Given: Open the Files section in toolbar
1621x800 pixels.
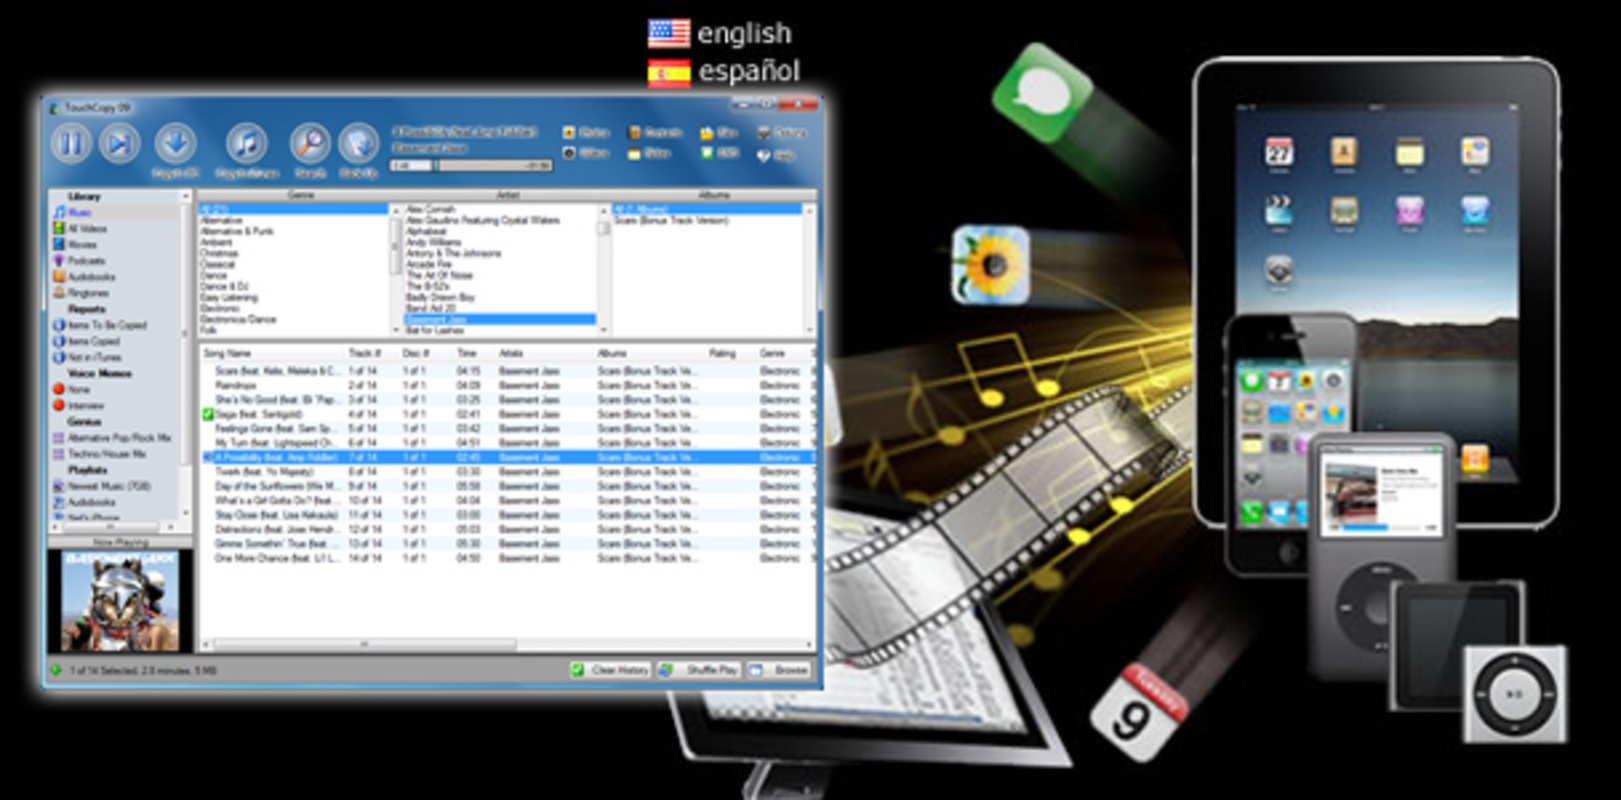Looking at the screenshot, I should click(x=719, y=132).
